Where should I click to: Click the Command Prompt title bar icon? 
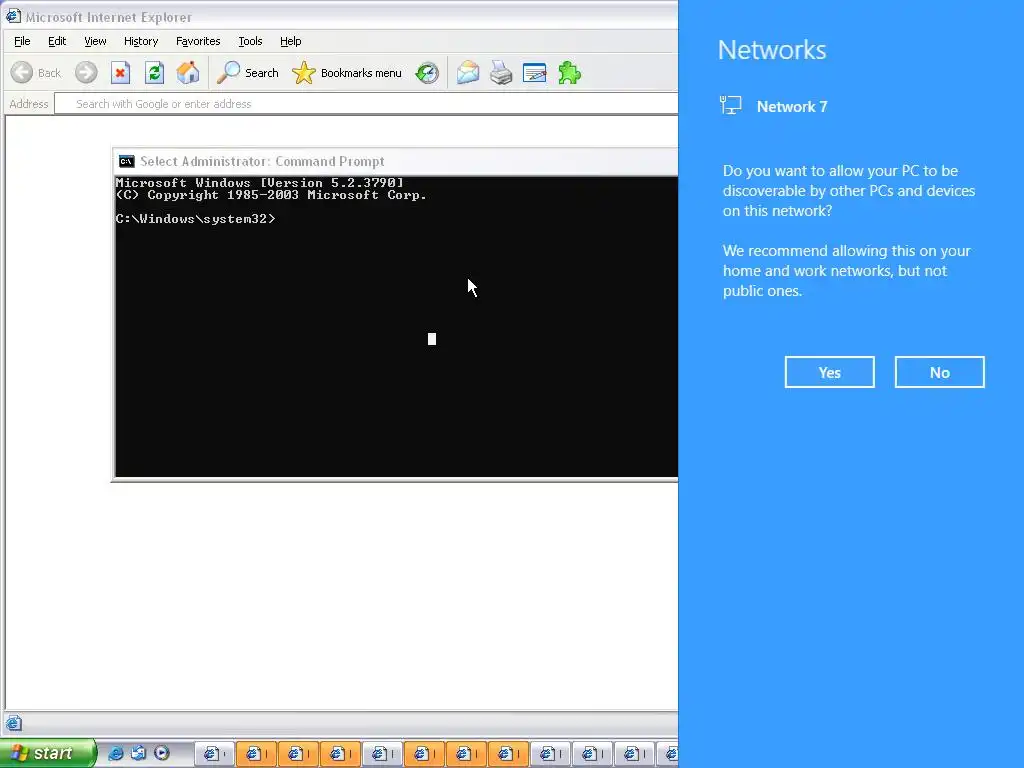[127, 161]
